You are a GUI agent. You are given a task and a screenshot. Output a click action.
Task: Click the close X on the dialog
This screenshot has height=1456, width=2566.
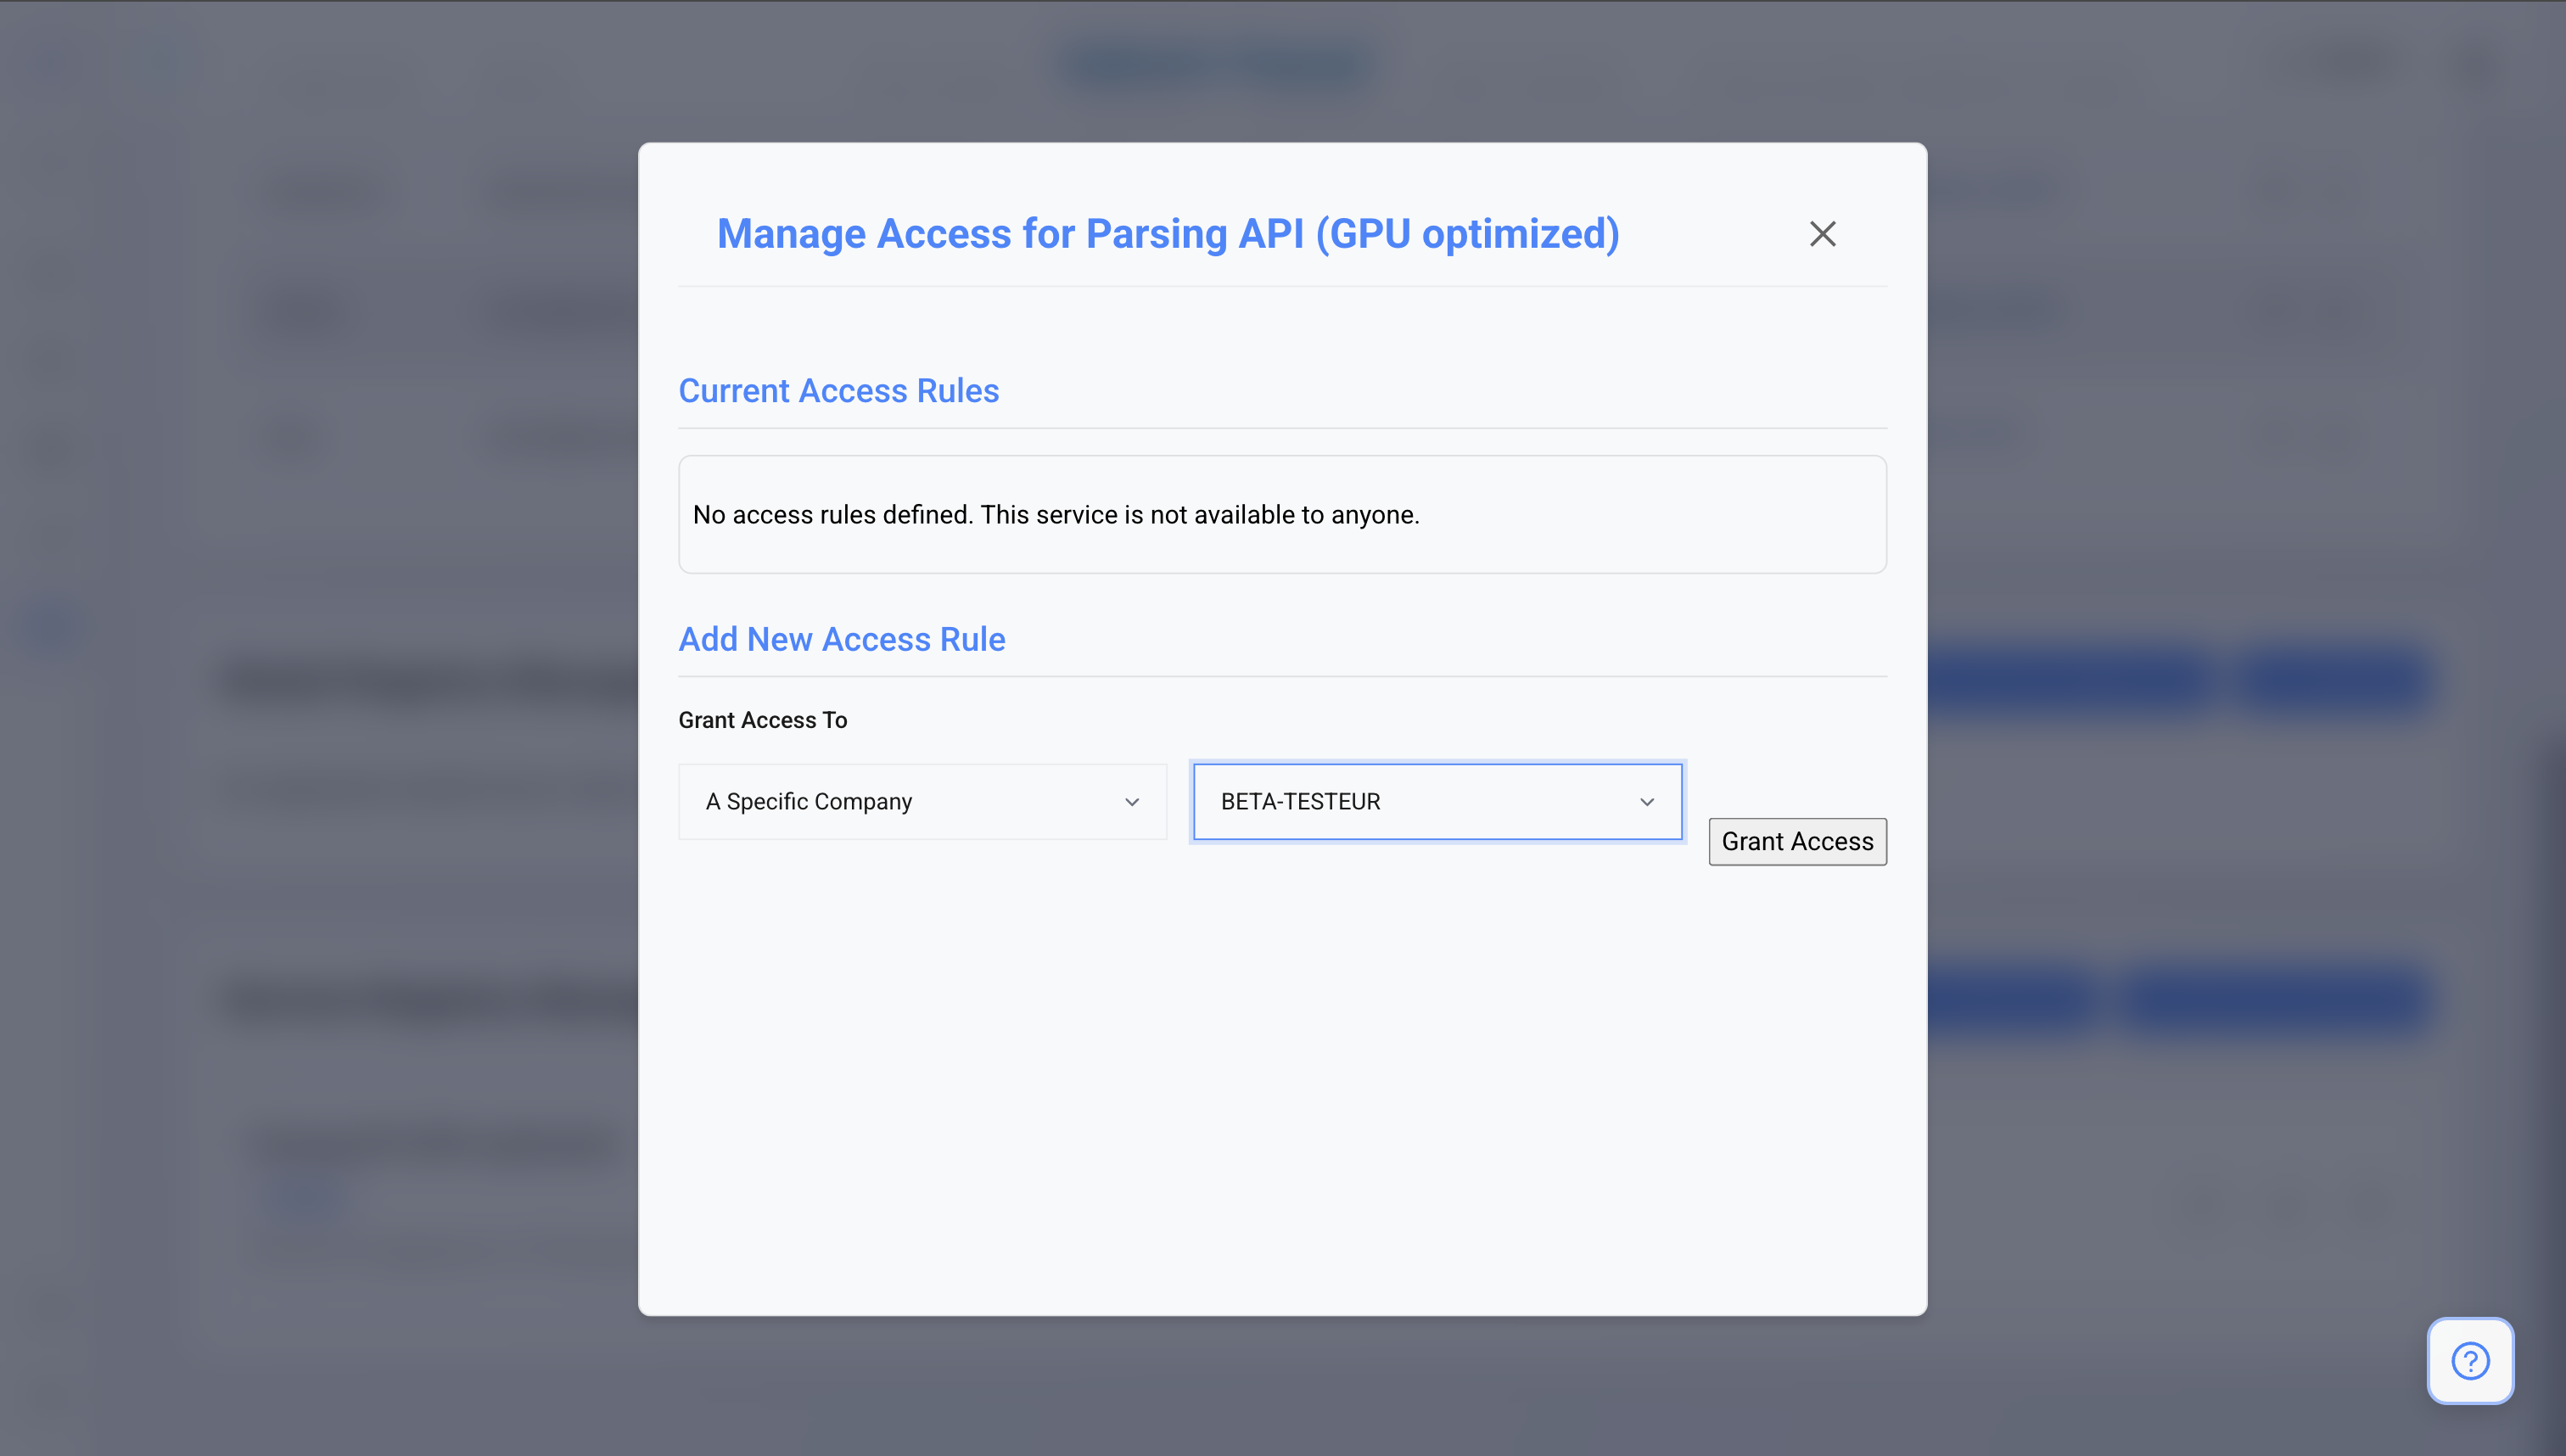pos(1823,233)
